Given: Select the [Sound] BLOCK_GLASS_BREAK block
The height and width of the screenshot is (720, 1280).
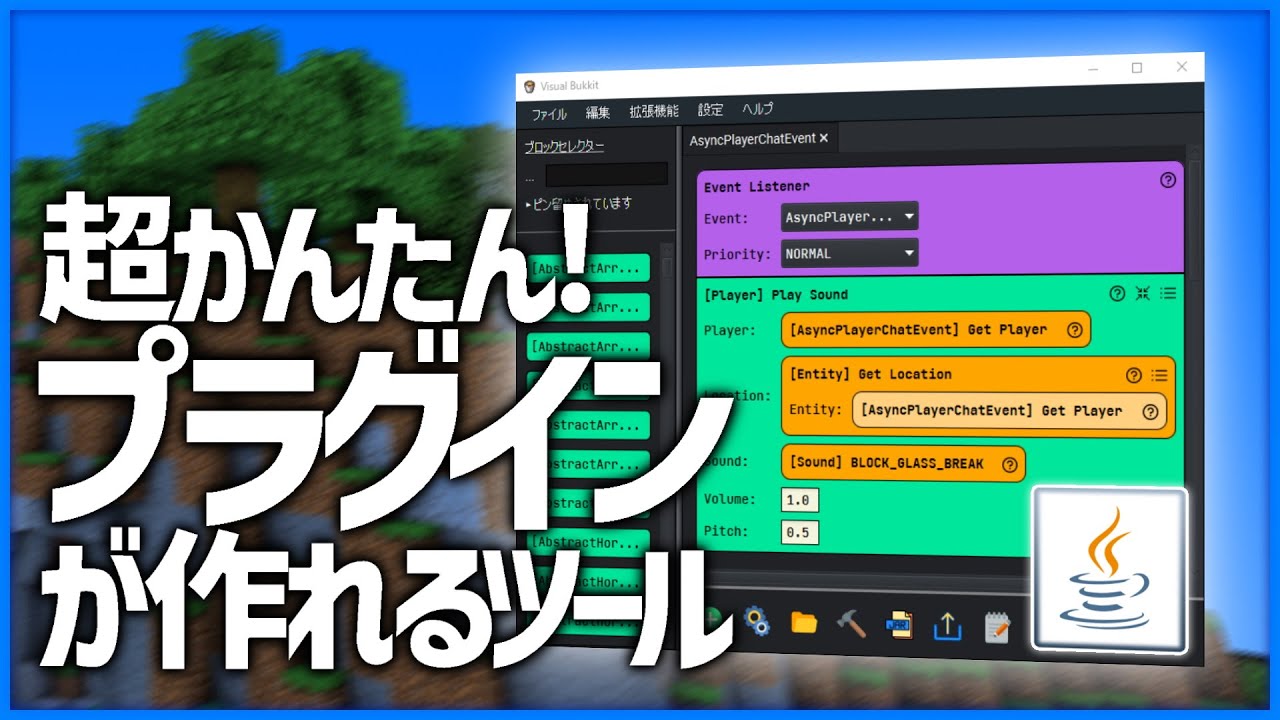Looking at the screenshot, I should (903, 464).
